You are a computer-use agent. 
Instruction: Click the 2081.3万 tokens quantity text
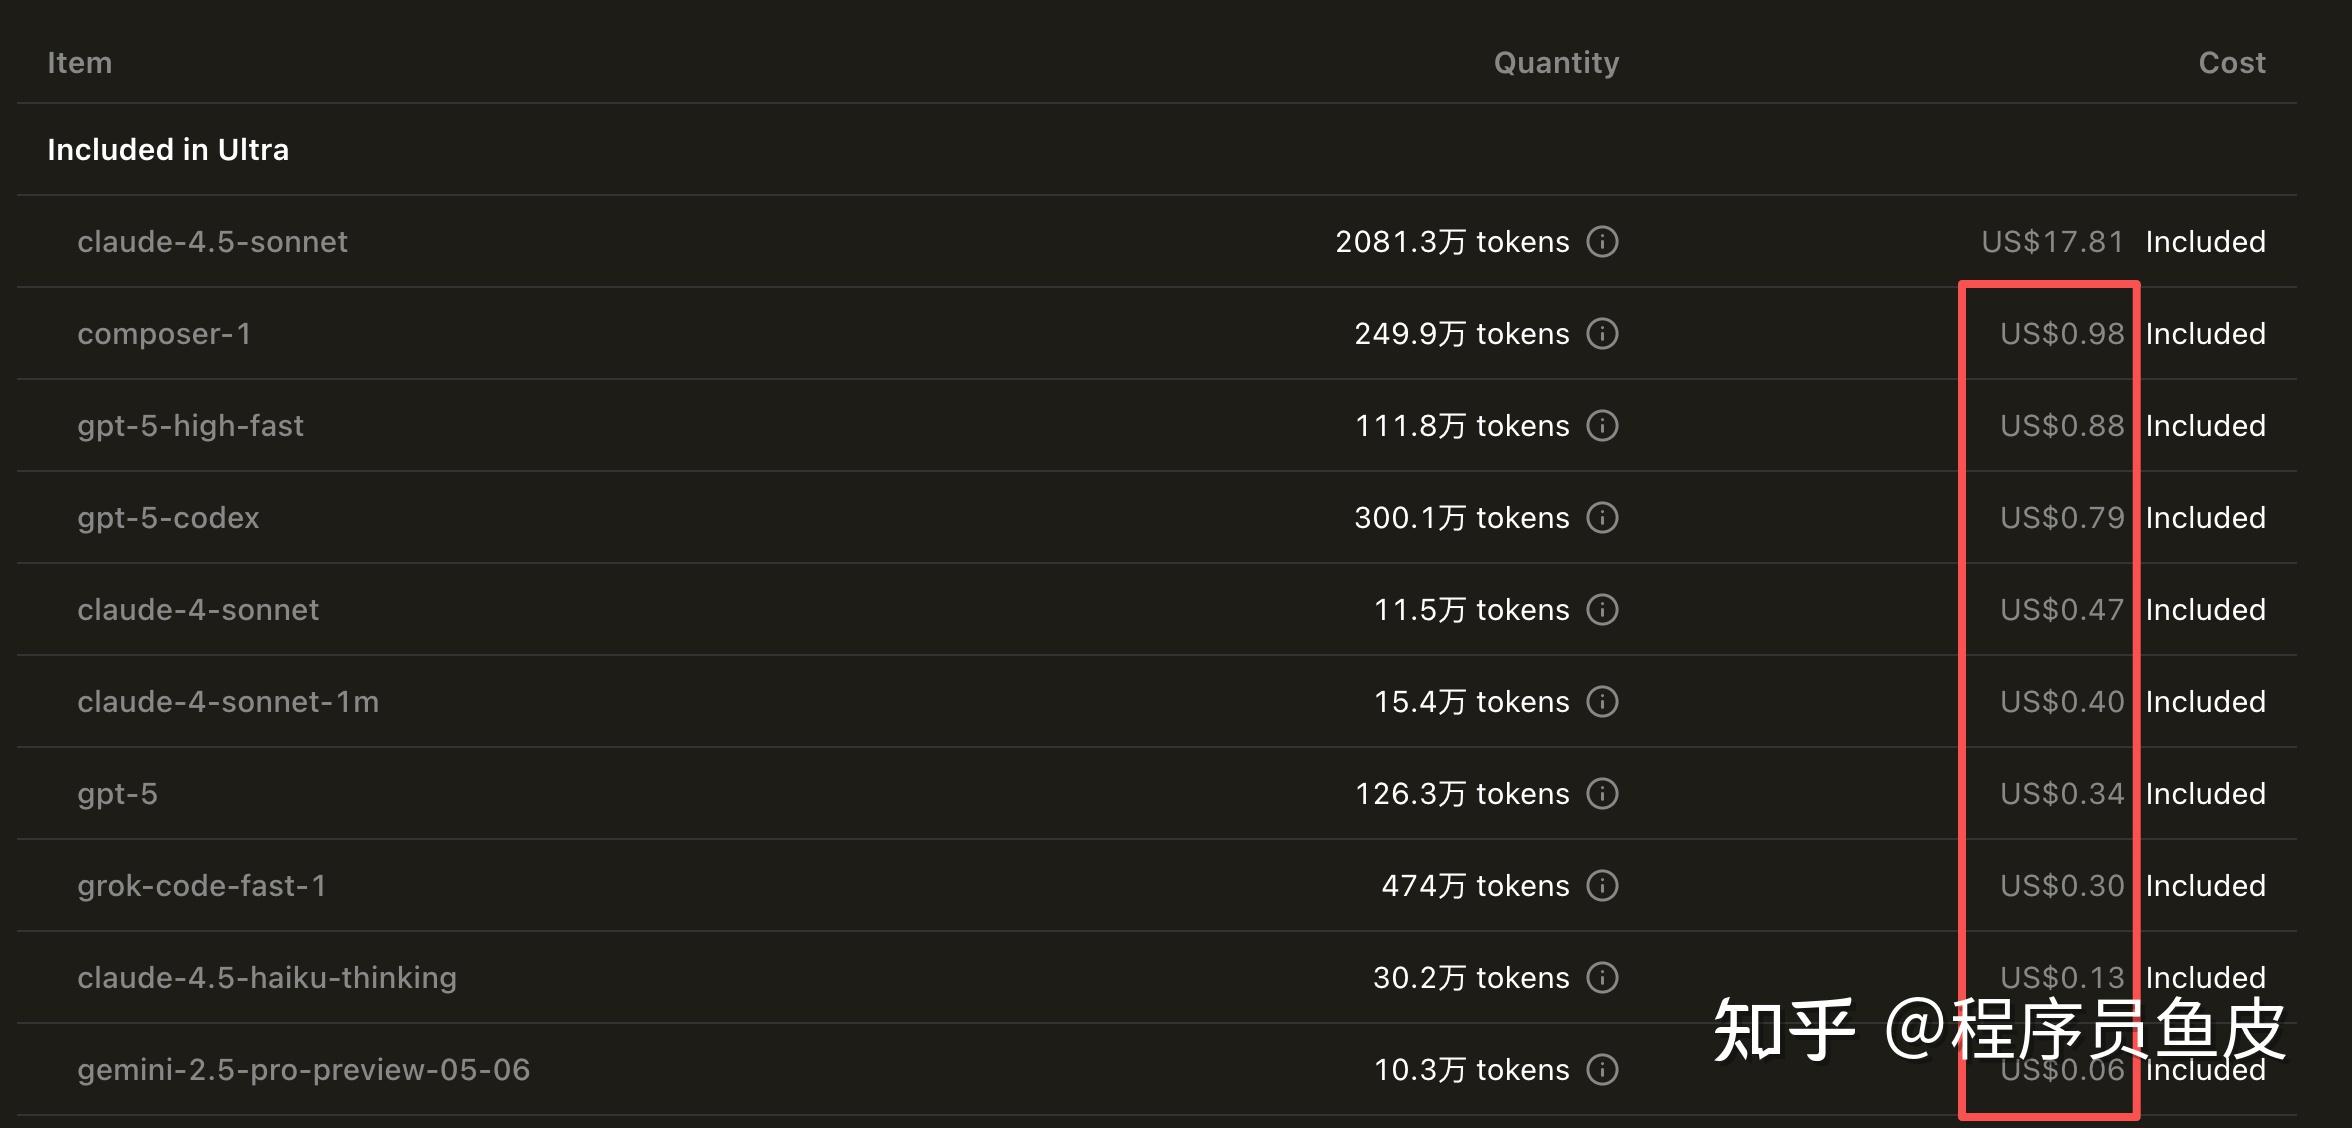[1452, 242]
